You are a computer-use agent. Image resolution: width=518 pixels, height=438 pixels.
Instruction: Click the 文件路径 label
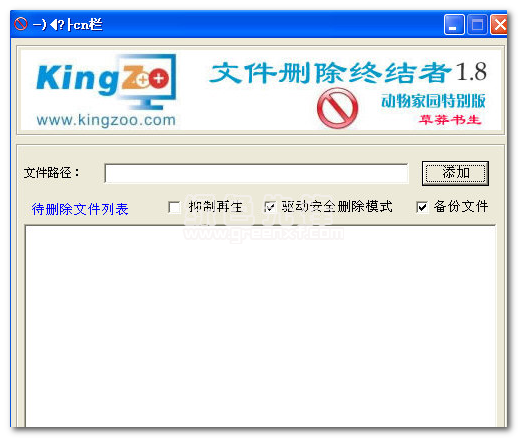[52, 173]
